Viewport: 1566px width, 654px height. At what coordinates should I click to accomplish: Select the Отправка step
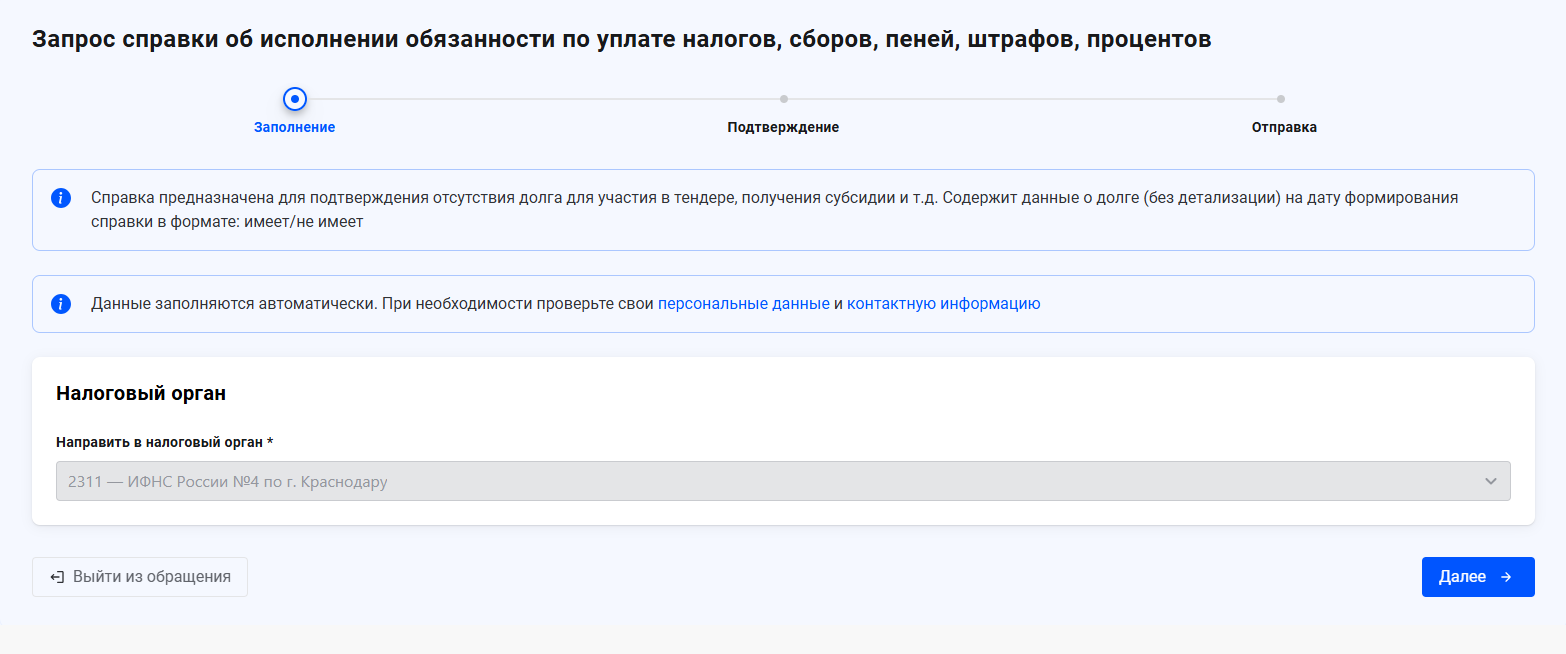point(1284,128)
